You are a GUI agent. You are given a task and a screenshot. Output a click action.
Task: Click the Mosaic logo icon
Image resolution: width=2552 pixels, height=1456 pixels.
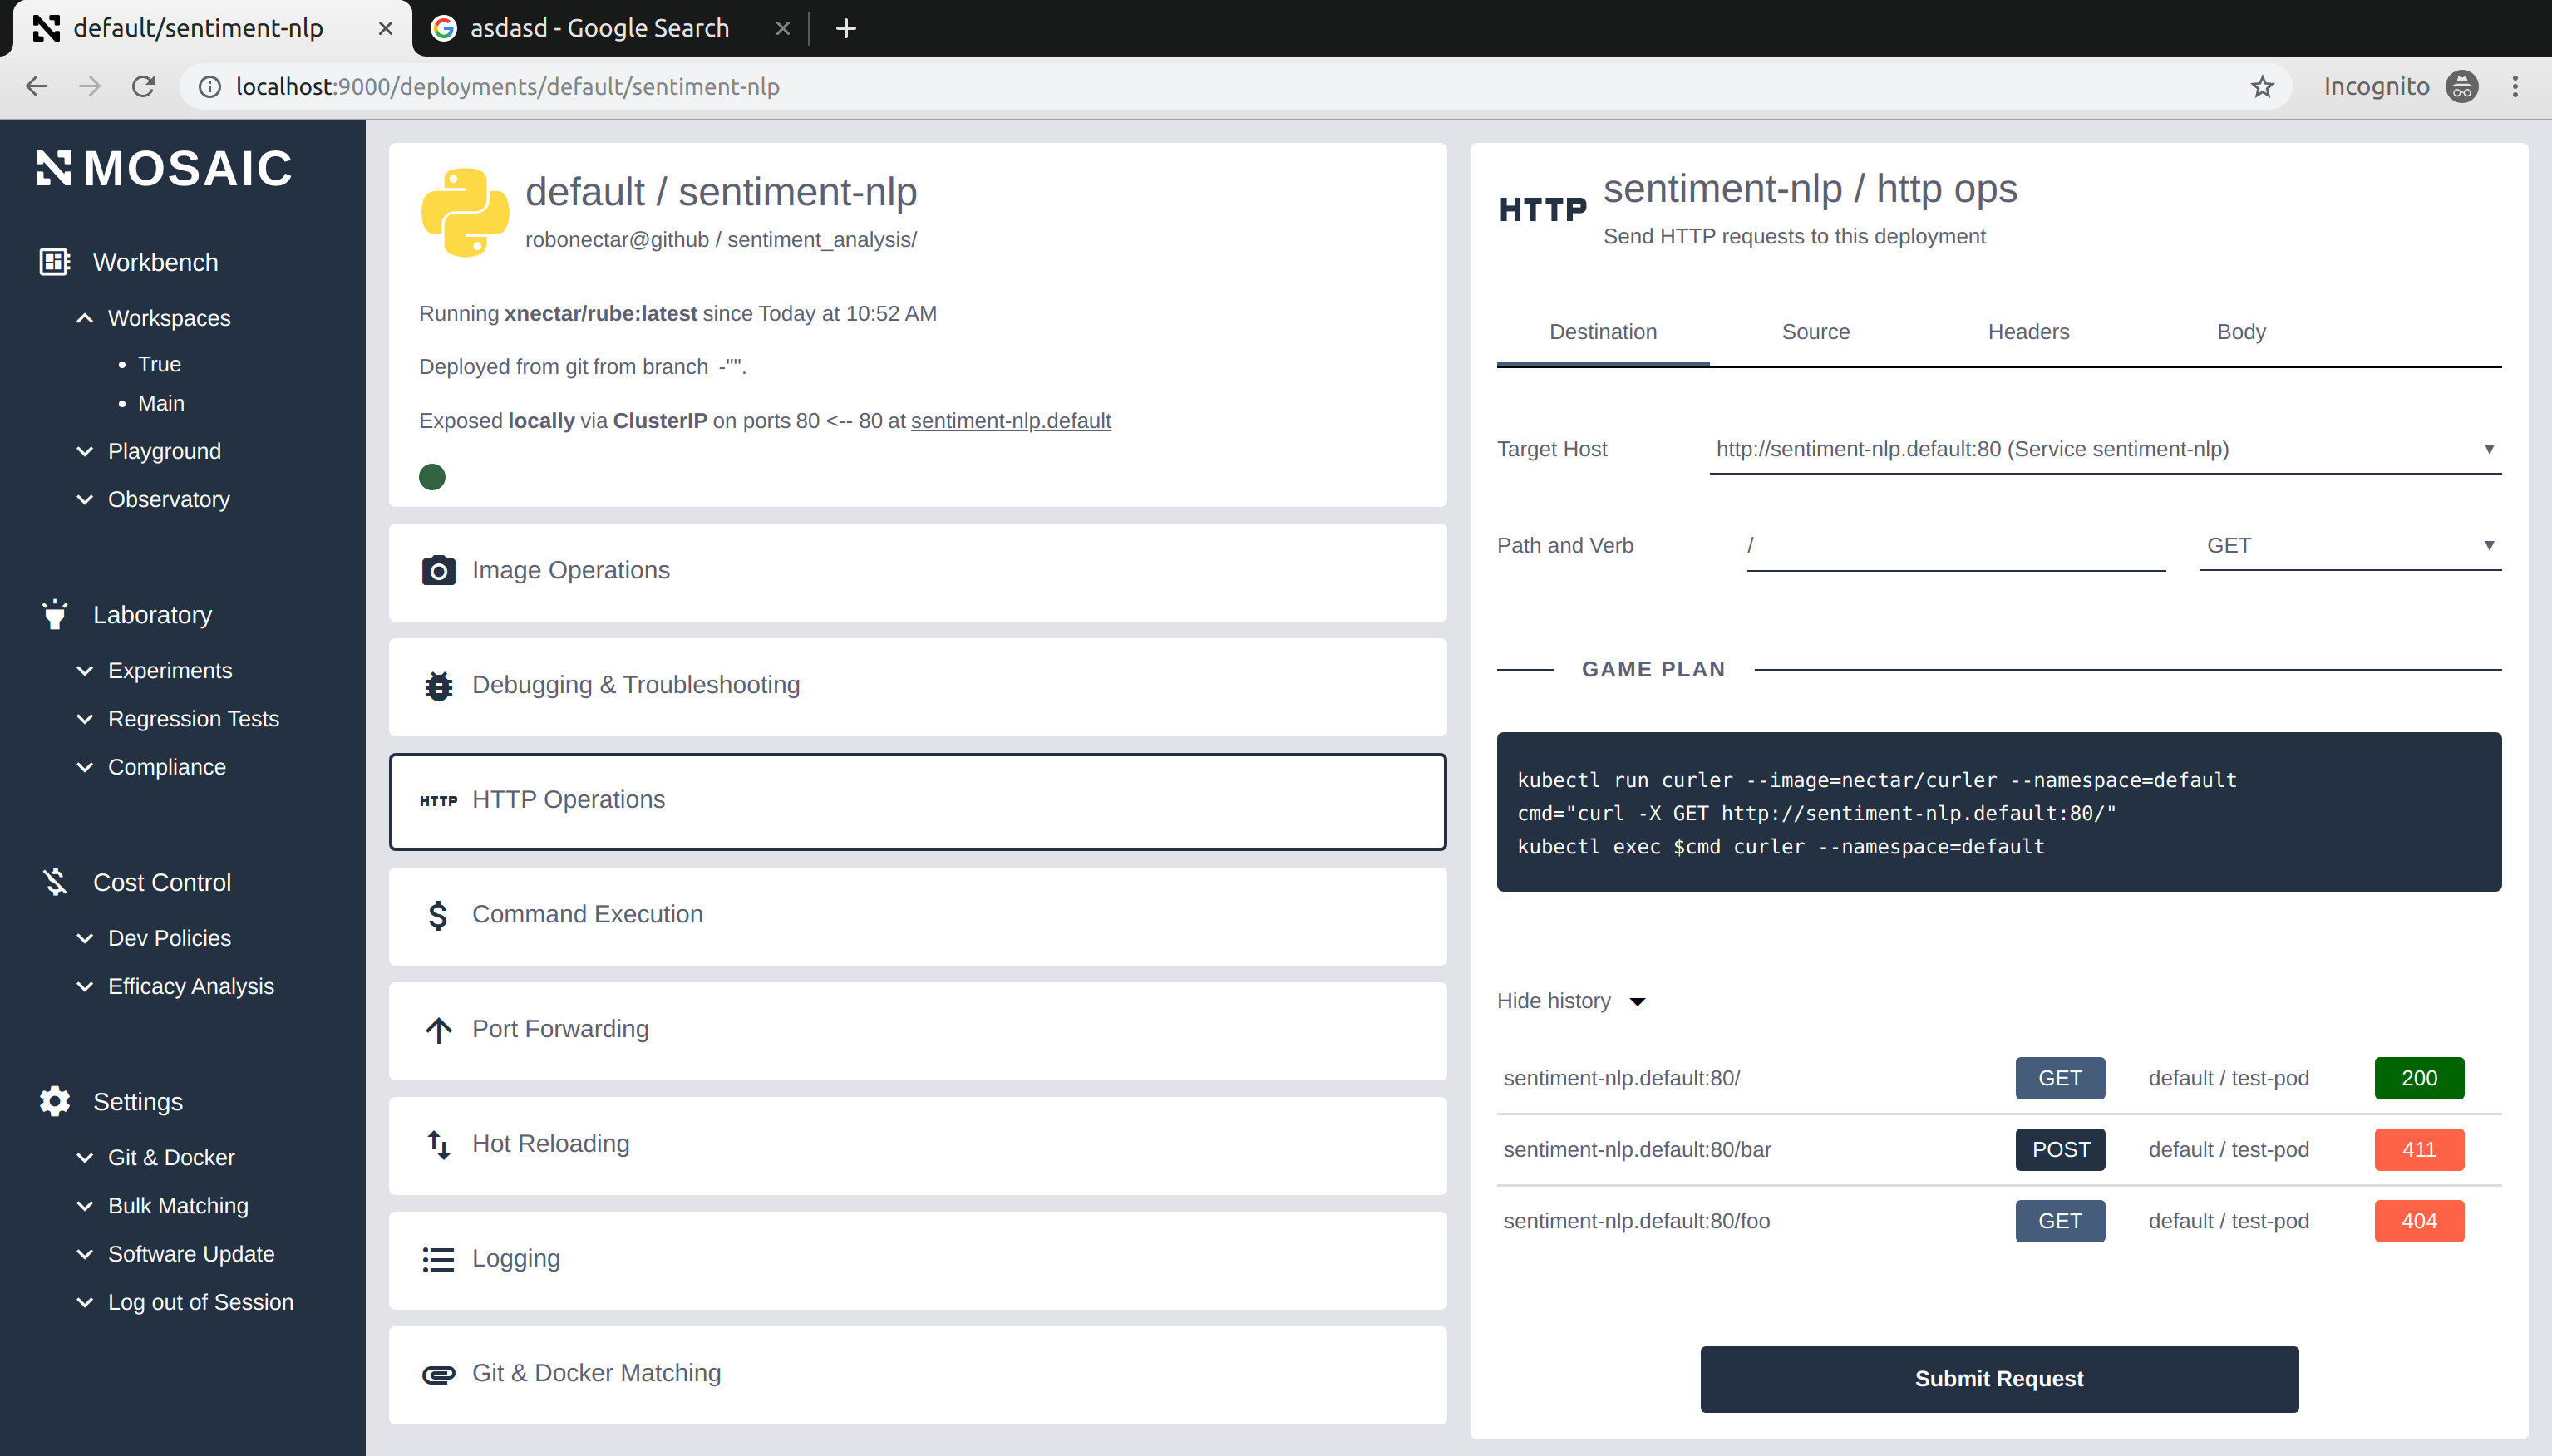56,168
